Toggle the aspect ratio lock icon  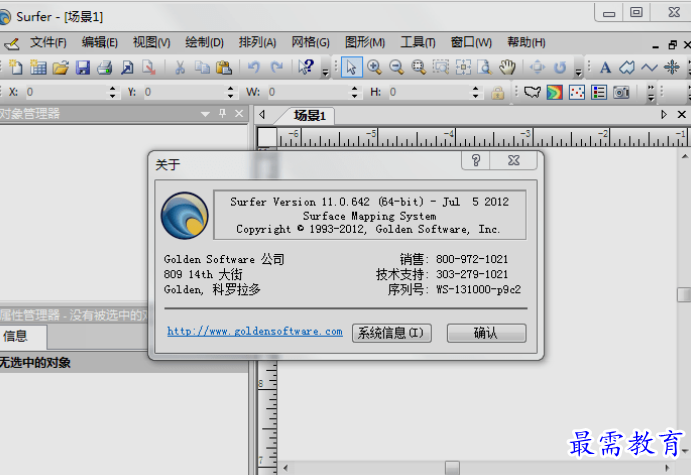(498, 93)
